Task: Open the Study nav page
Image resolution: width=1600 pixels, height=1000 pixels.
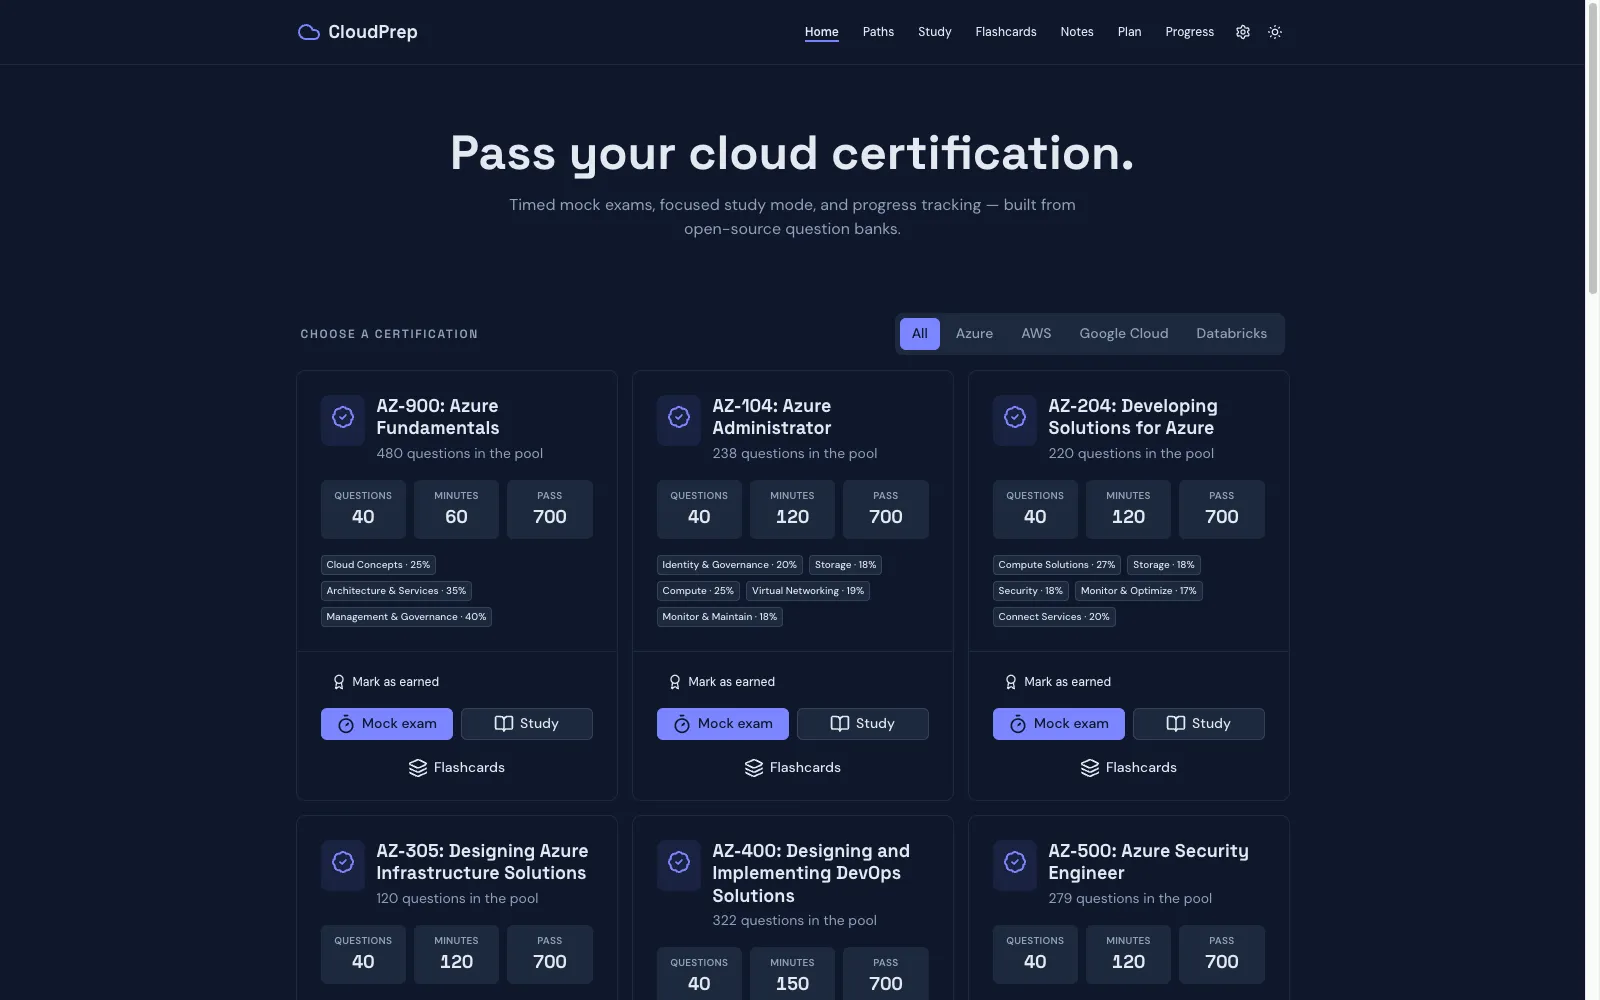Action: [x=935, y=32]
